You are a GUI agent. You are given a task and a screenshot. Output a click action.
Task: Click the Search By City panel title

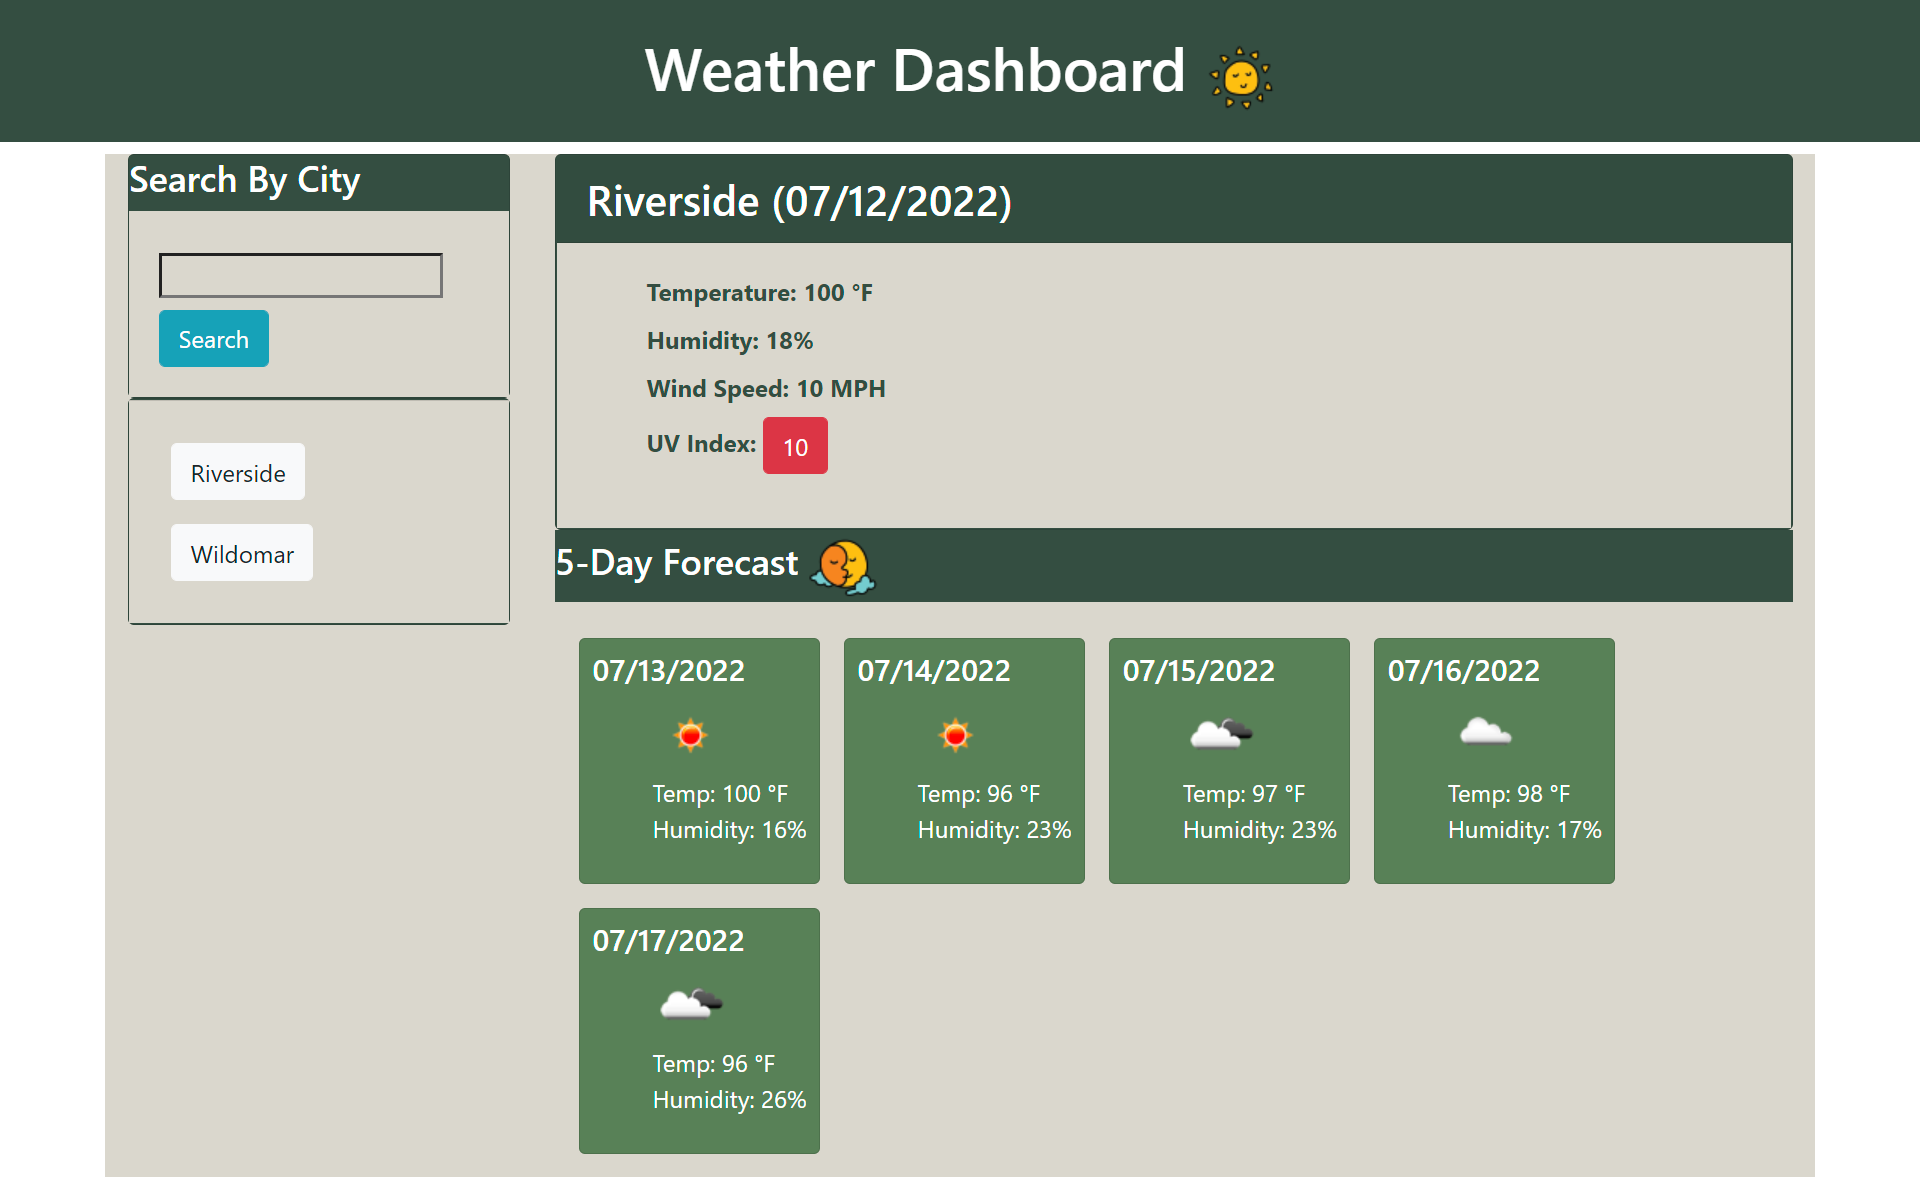point(244,181)
